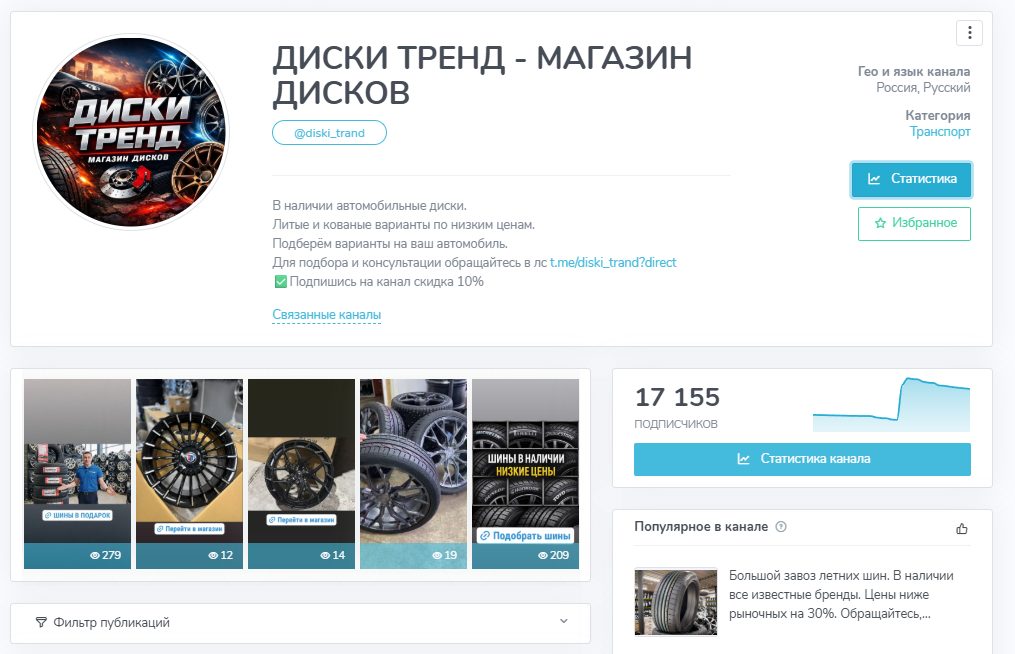The image size is (1015, 654).
Task: Click the subscriber growth mini chart
Action: tap(891, 405)
